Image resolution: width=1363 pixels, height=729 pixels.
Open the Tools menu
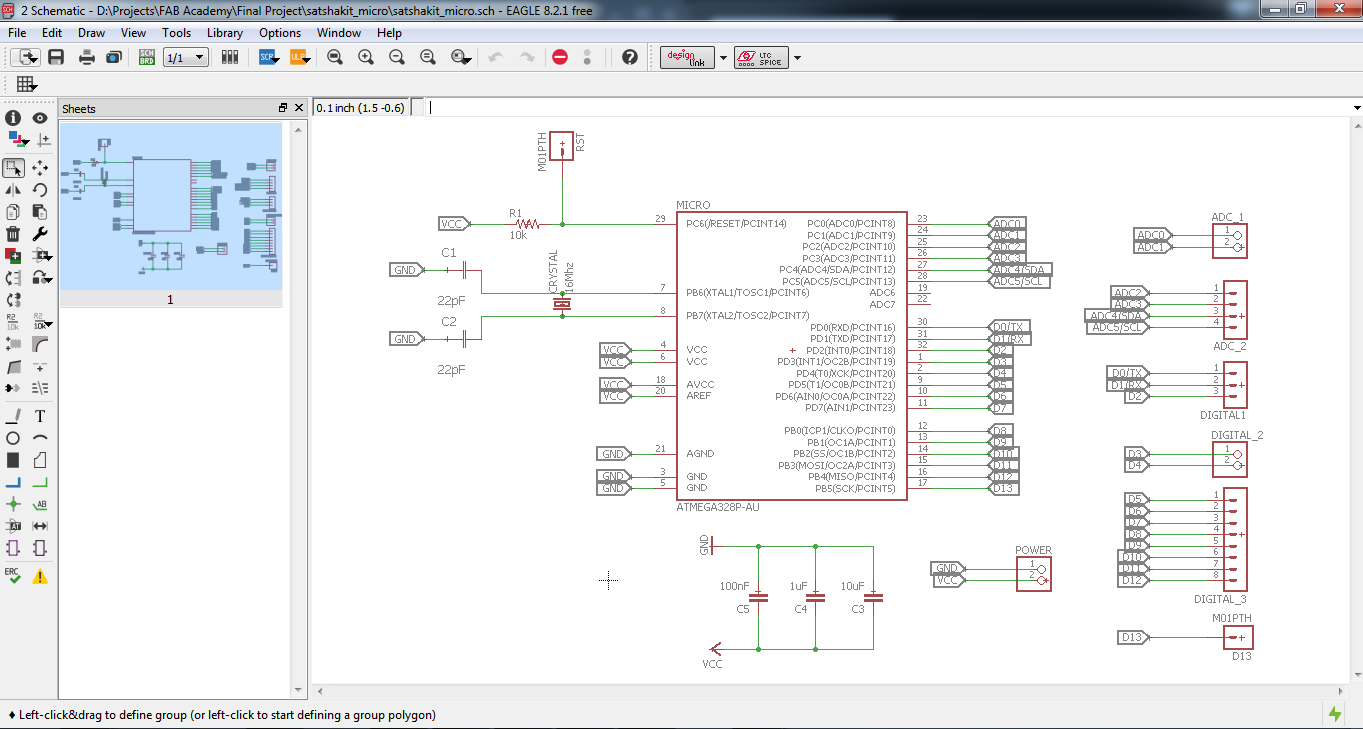[x=177, y=33]
